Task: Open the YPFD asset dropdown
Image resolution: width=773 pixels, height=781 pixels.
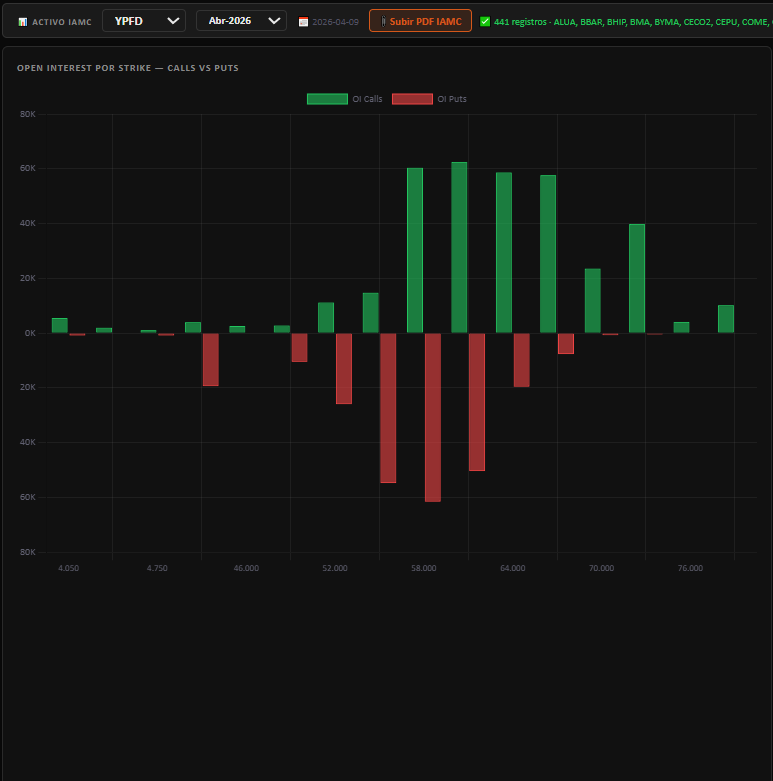Action: 144,21
